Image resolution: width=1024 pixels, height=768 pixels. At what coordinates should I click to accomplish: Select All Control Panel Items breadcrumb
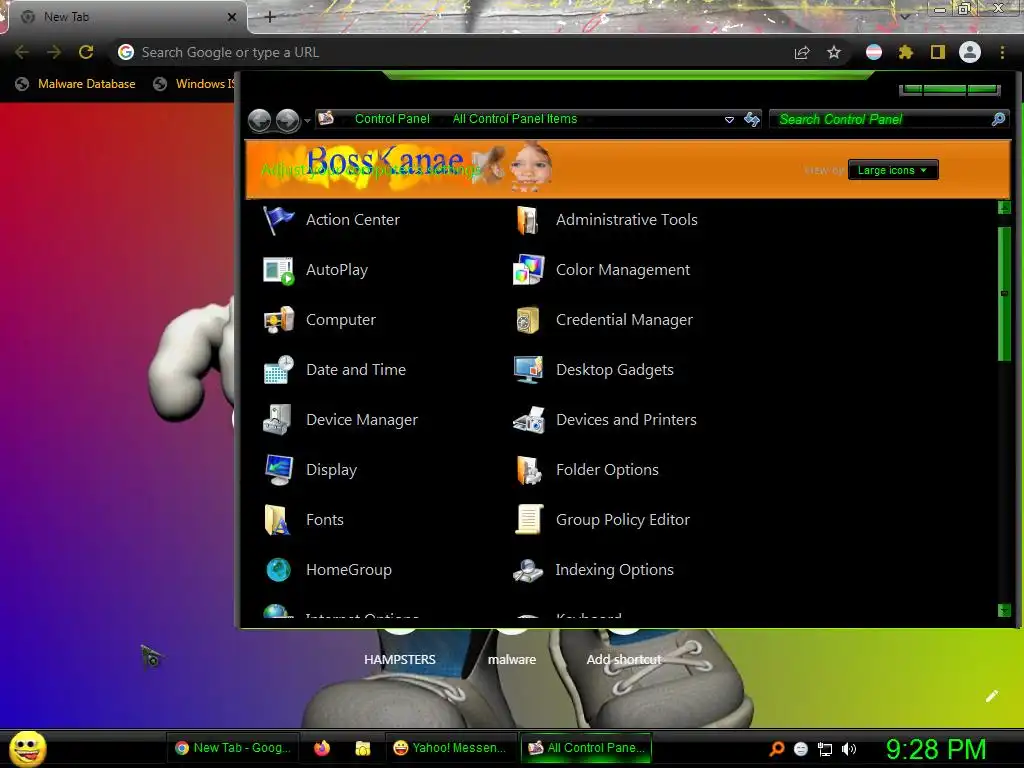point(515,119)
